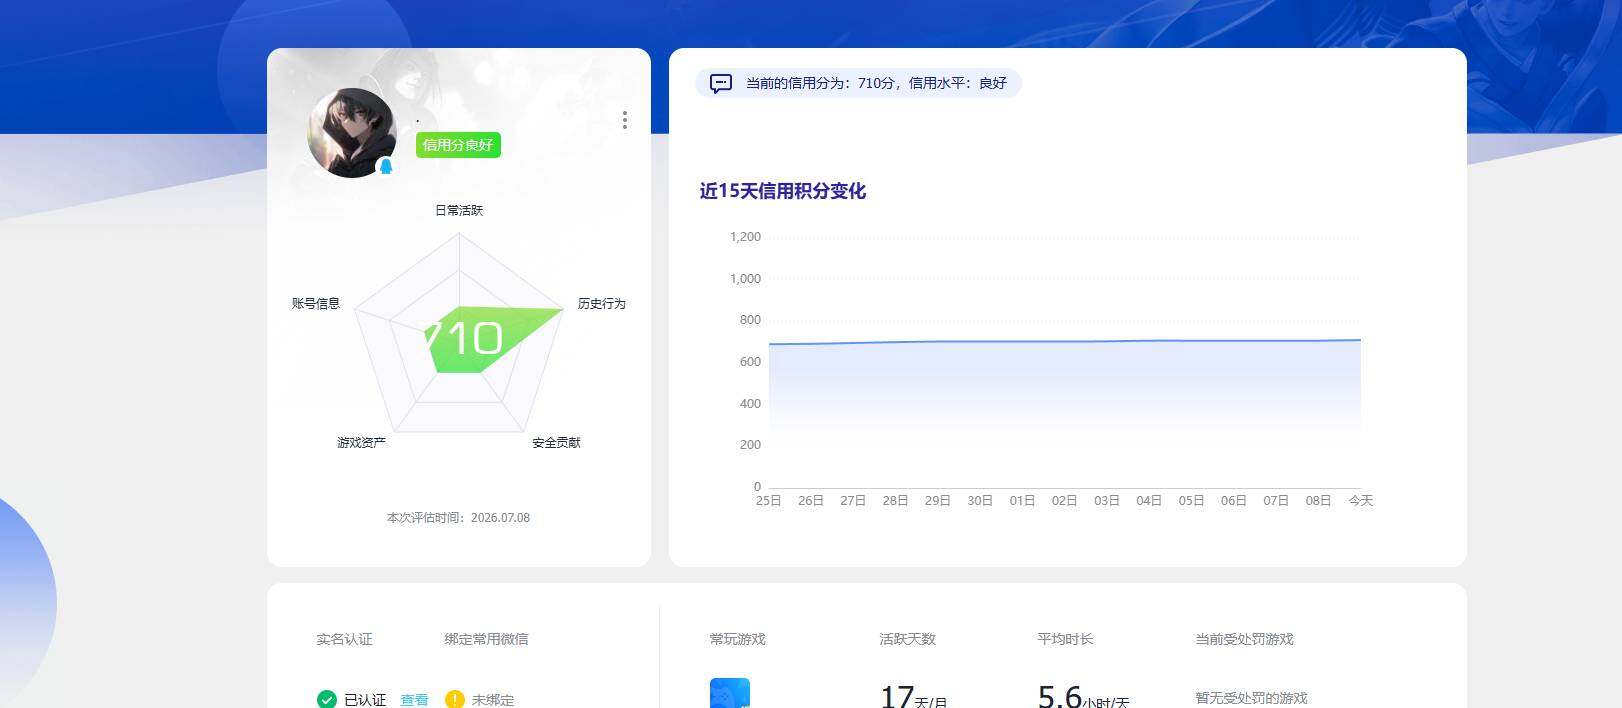Click the user avatar picture
The width and height of the screenshot is (1622, 708).
point(351,133)
